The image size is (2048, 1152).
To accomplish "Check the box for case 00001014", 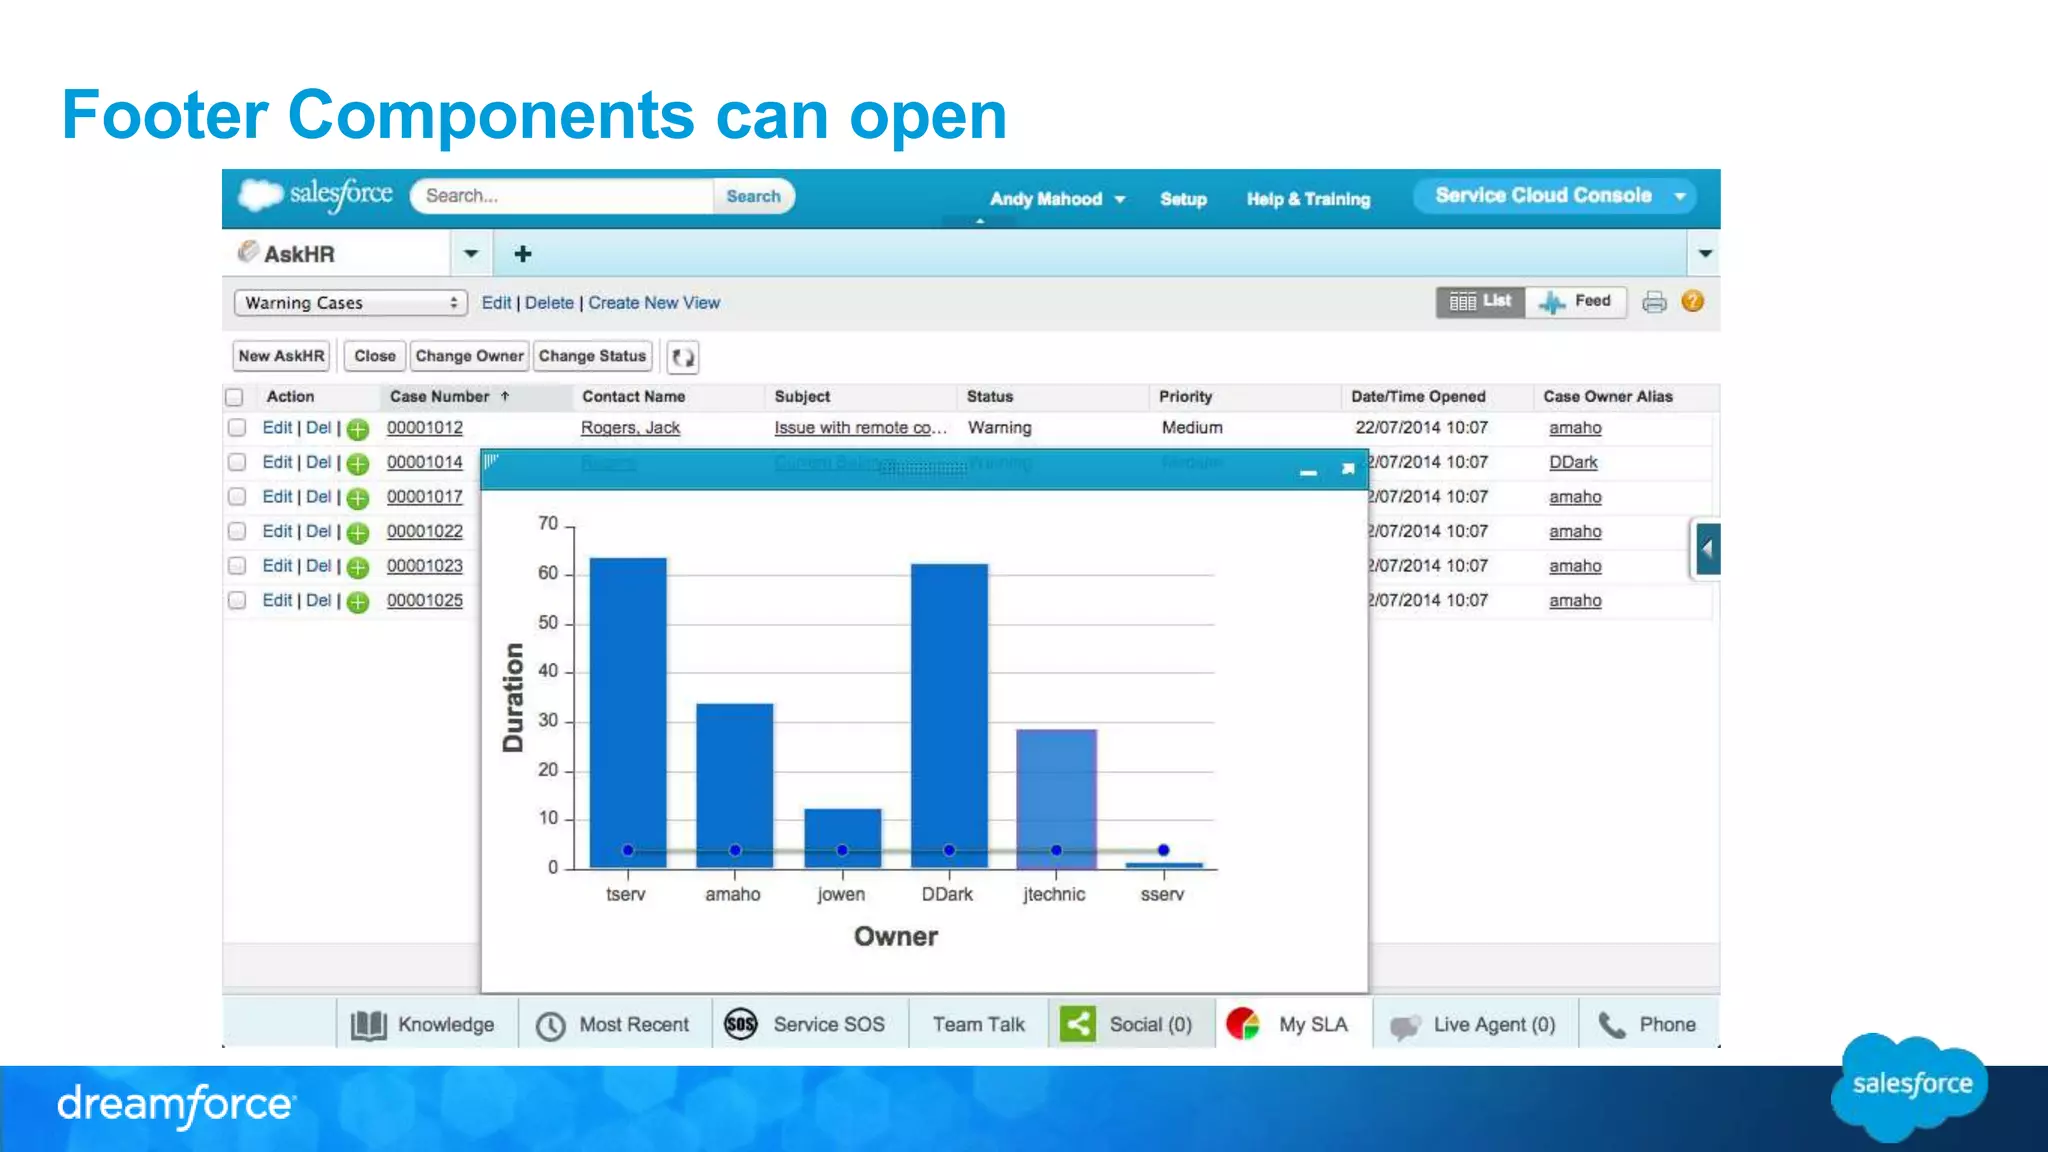I will pos(237,462).
